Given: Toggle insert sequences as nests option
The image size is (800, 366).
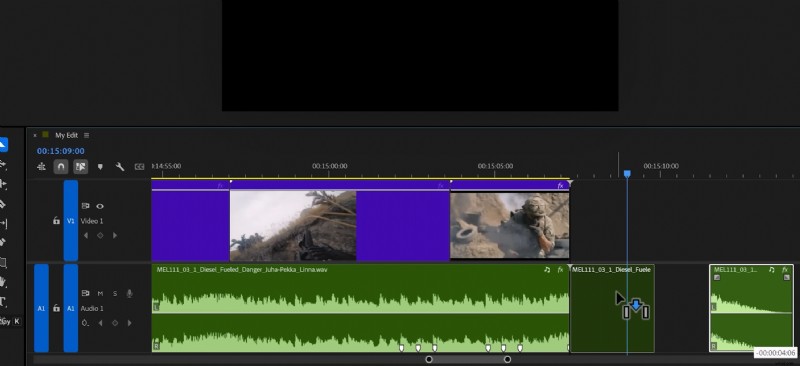Looking at the screenshot, I should pos(41,166).
